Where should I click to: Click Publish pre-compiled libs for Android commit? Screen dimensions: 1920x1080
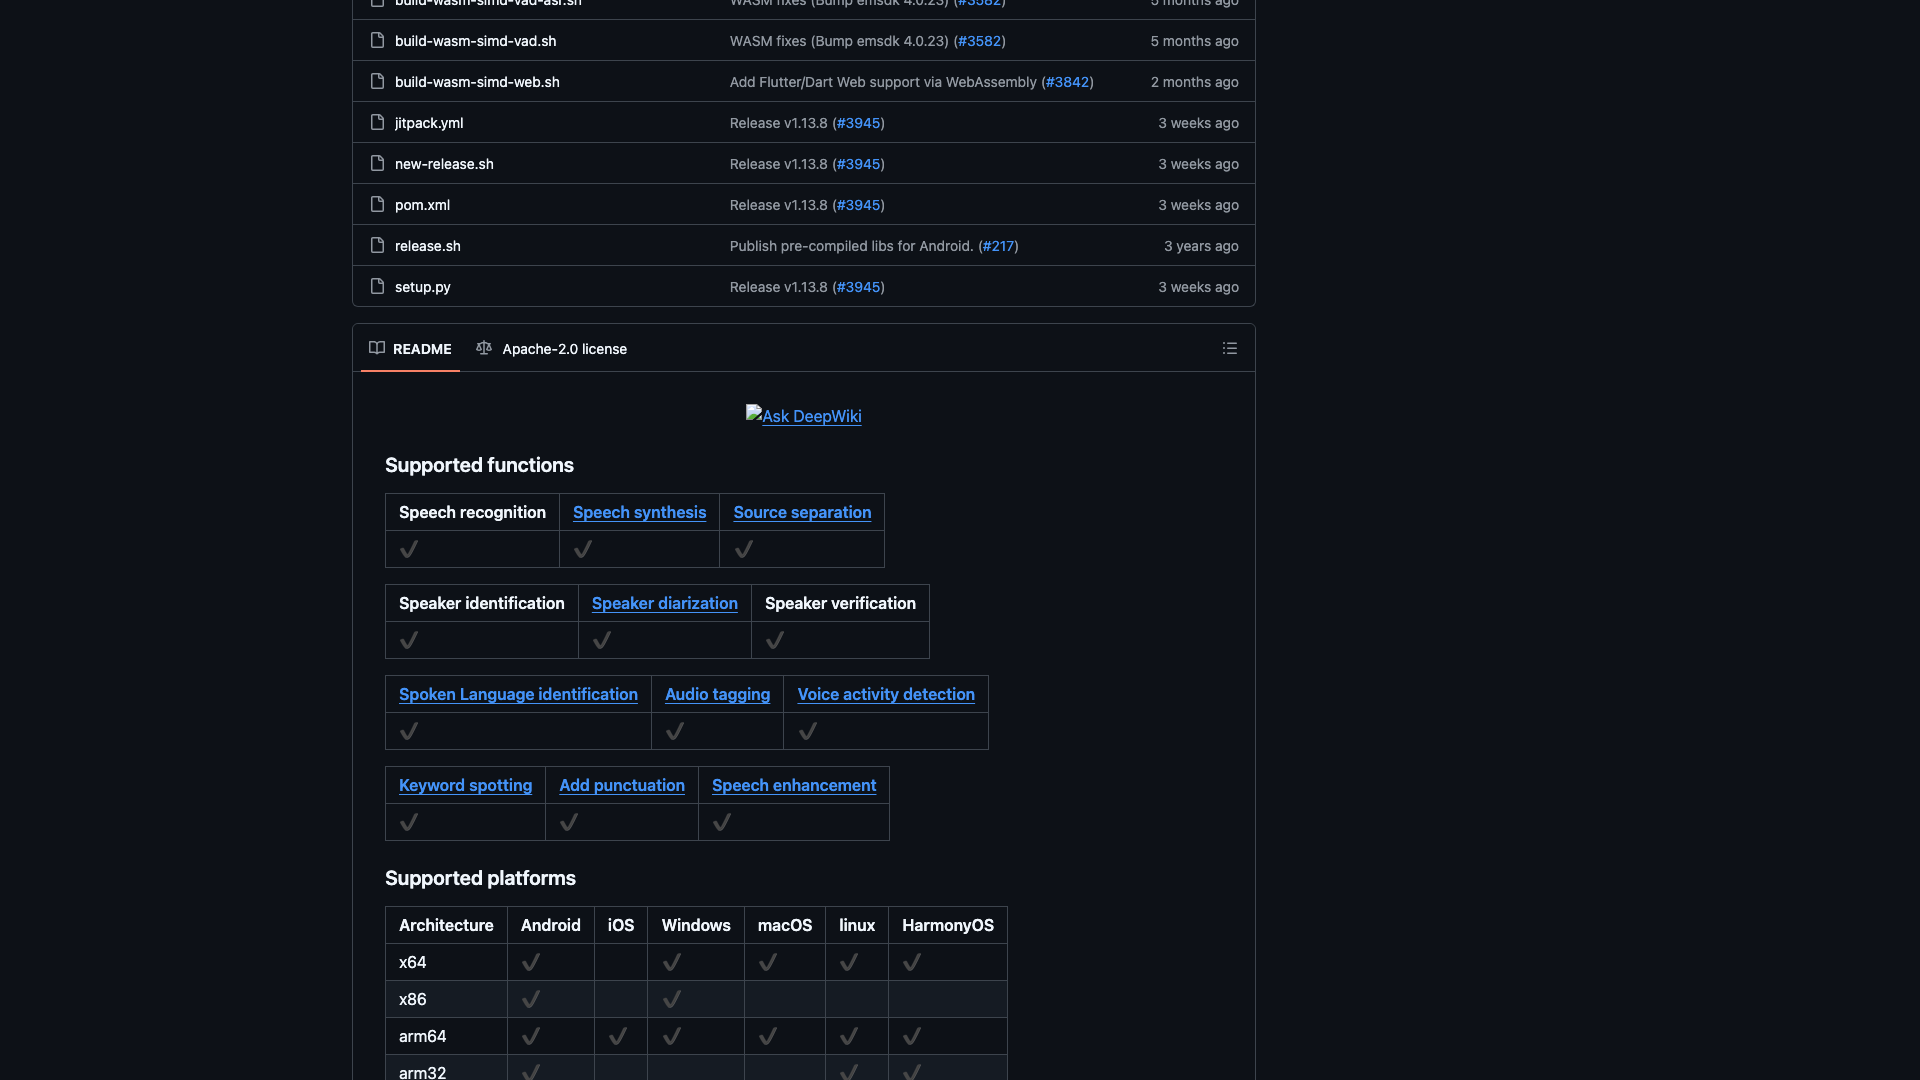point(851,246)
